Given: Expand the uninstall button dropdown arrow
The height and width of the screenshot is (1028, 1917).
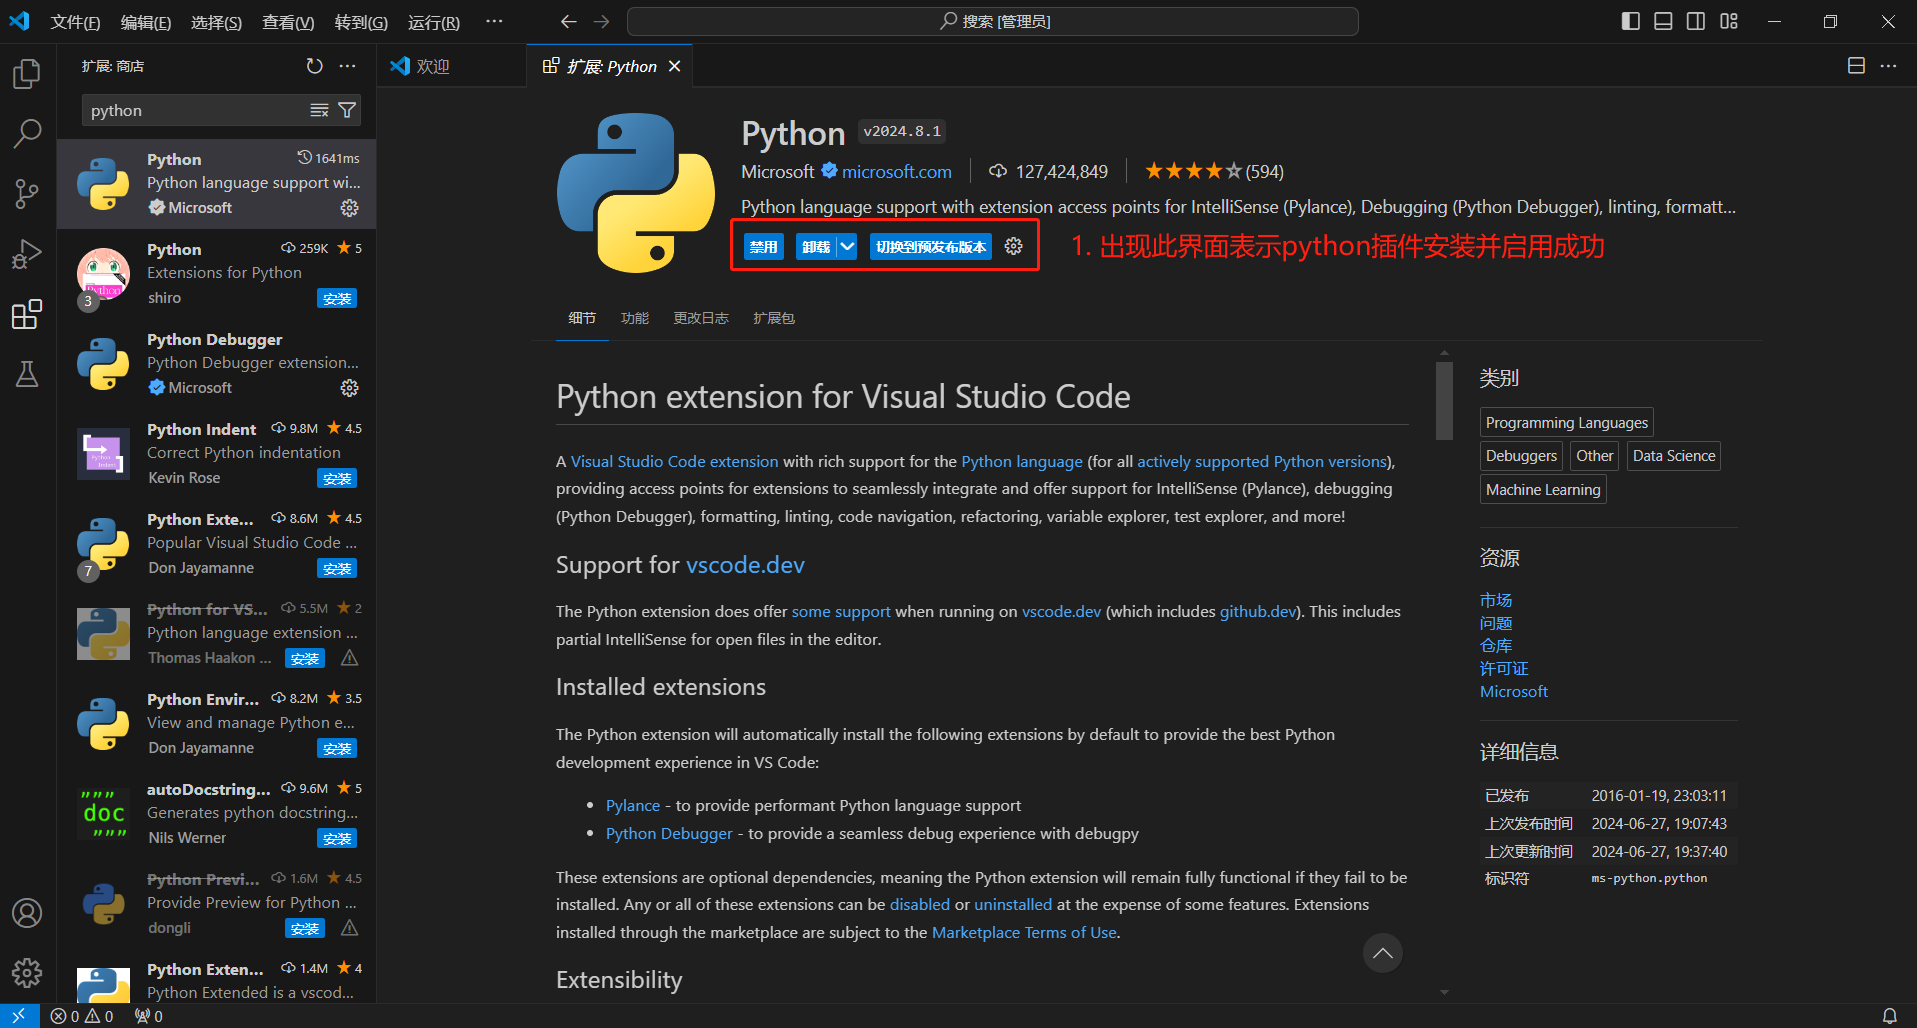Looking at the screenshot, I should coord(847,246).
